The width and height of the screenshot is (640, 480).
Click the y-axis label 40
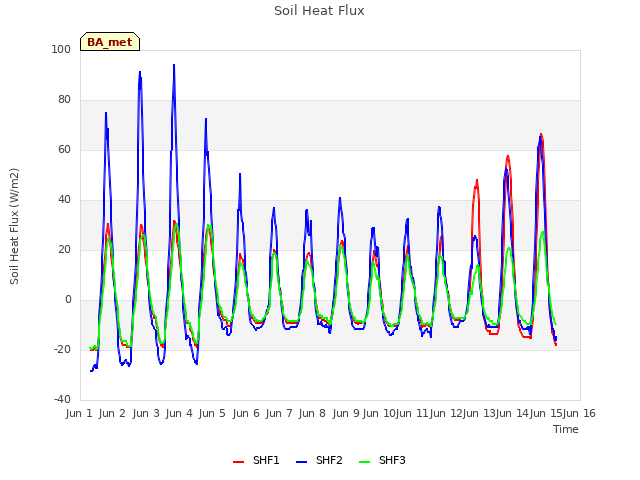coord(64,200)
